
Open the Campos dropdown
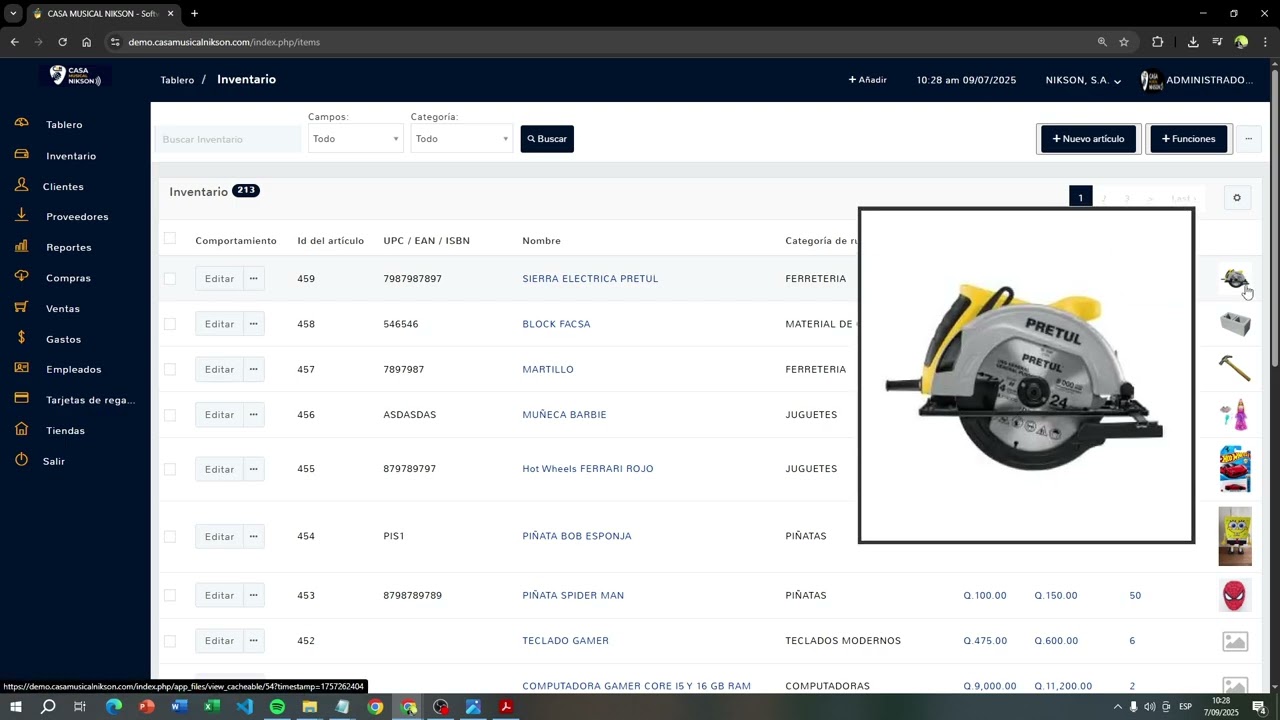point(355,139)
